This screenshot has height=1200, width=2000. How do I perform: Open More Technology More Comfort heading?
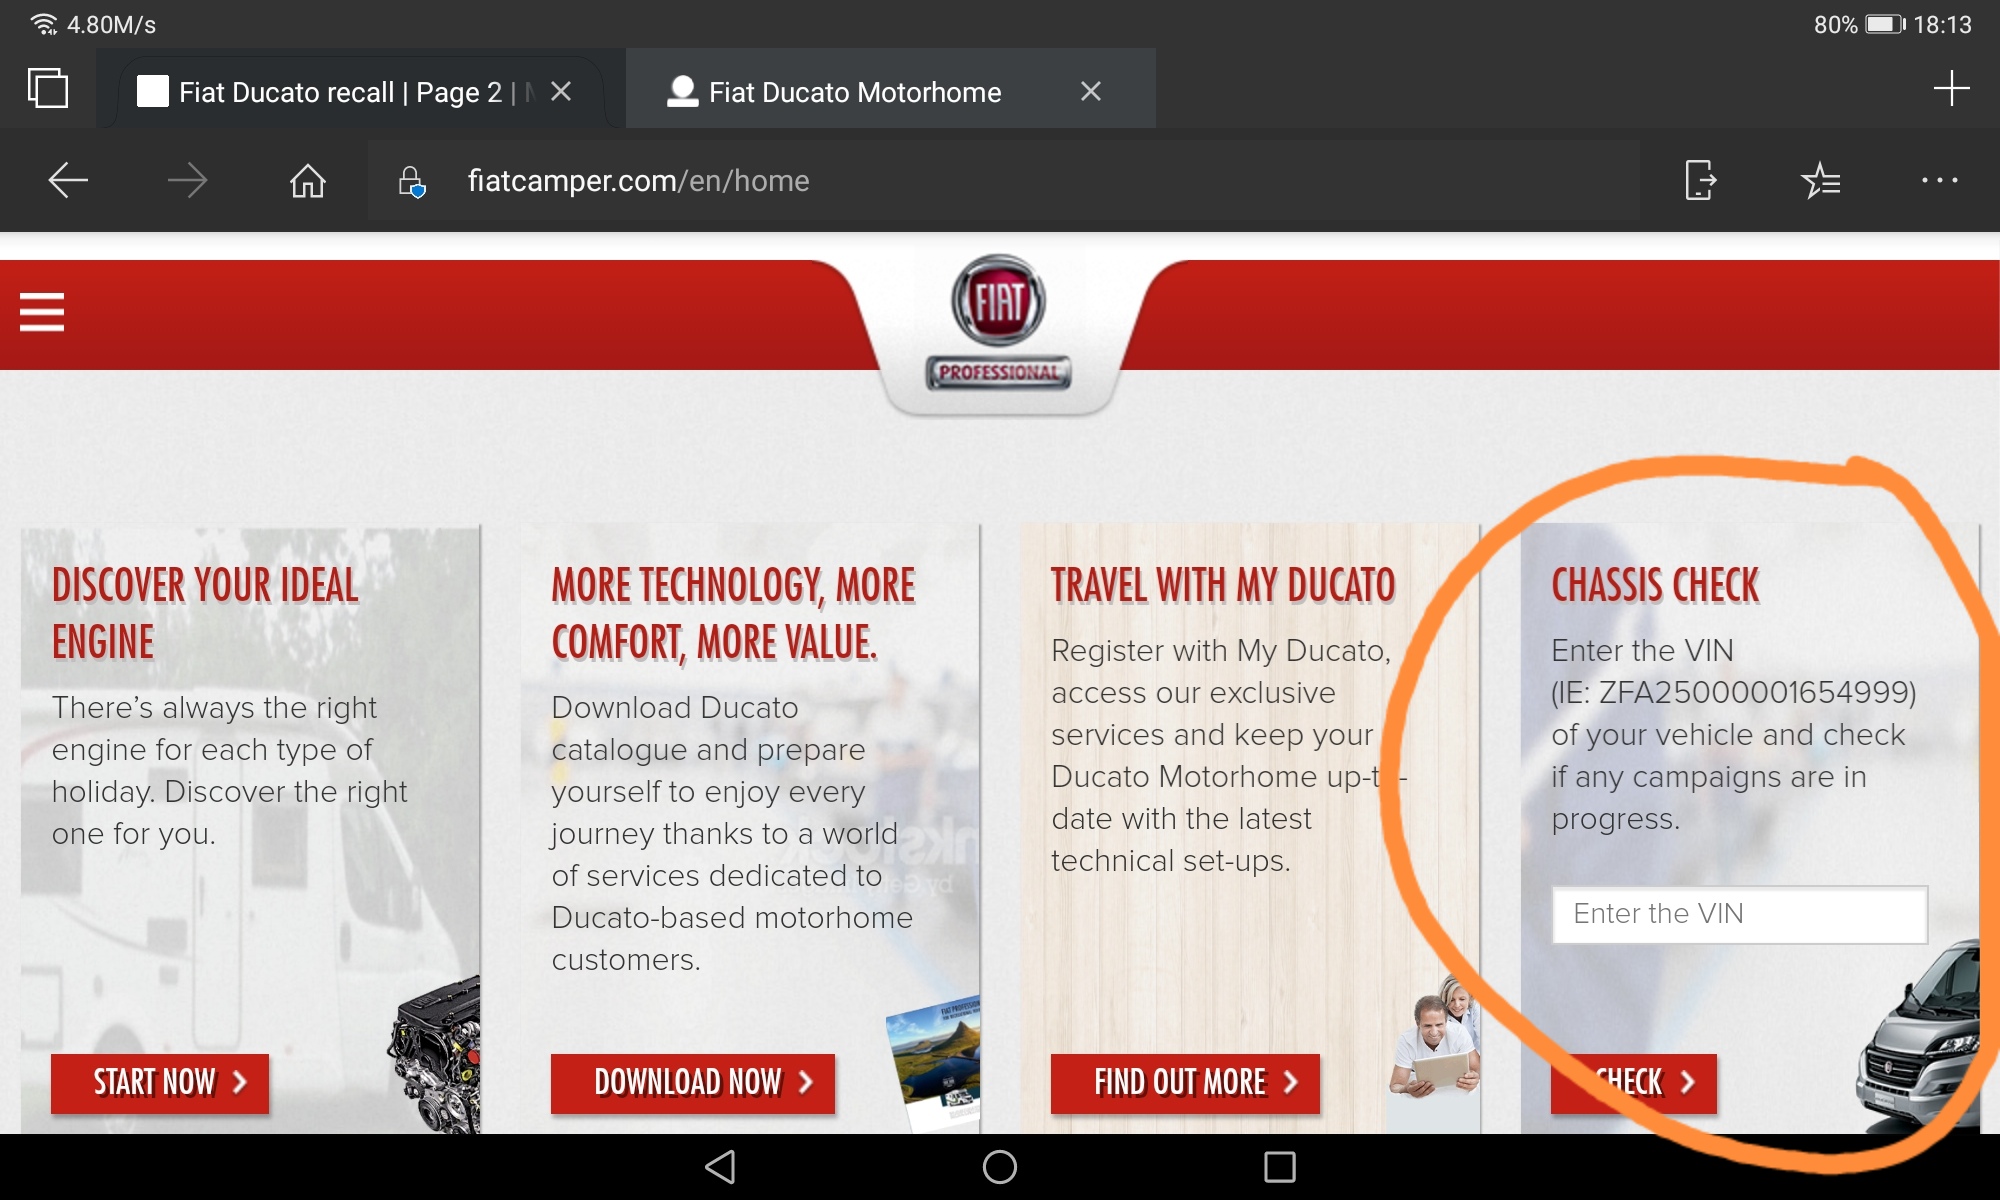pyautogui.click(x=733, y=613)
